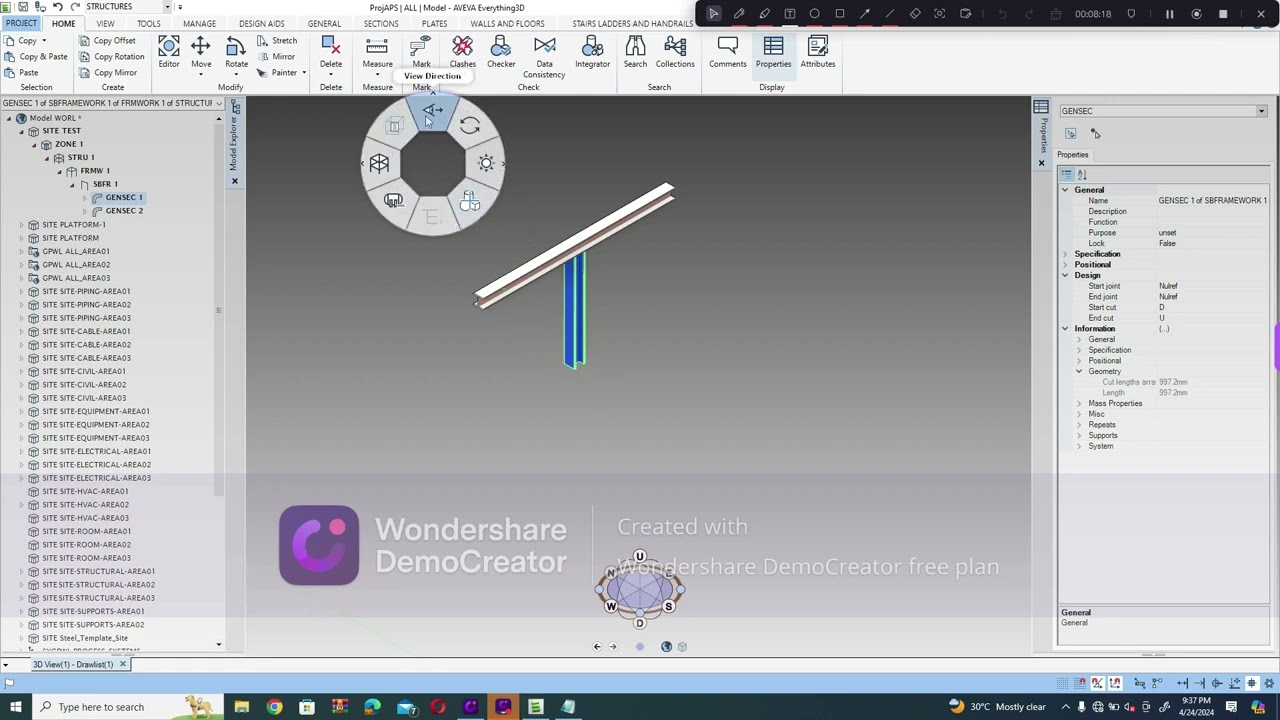1280x720 pixels.
Task: Expand the SITE PLATFORM-1 tree node
Action: pyautogui.click(x=21, y=225)
